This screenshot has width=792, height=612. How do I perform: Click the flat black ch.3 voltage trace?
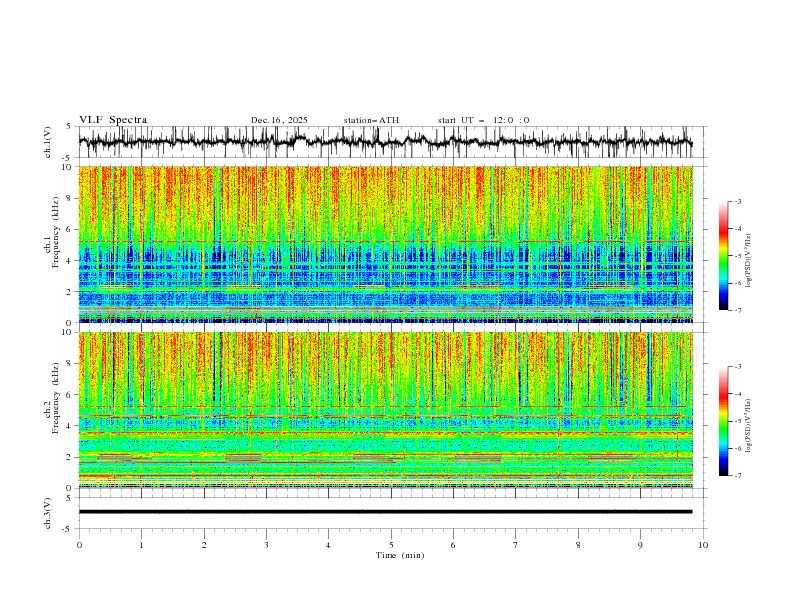click(385, 512)
